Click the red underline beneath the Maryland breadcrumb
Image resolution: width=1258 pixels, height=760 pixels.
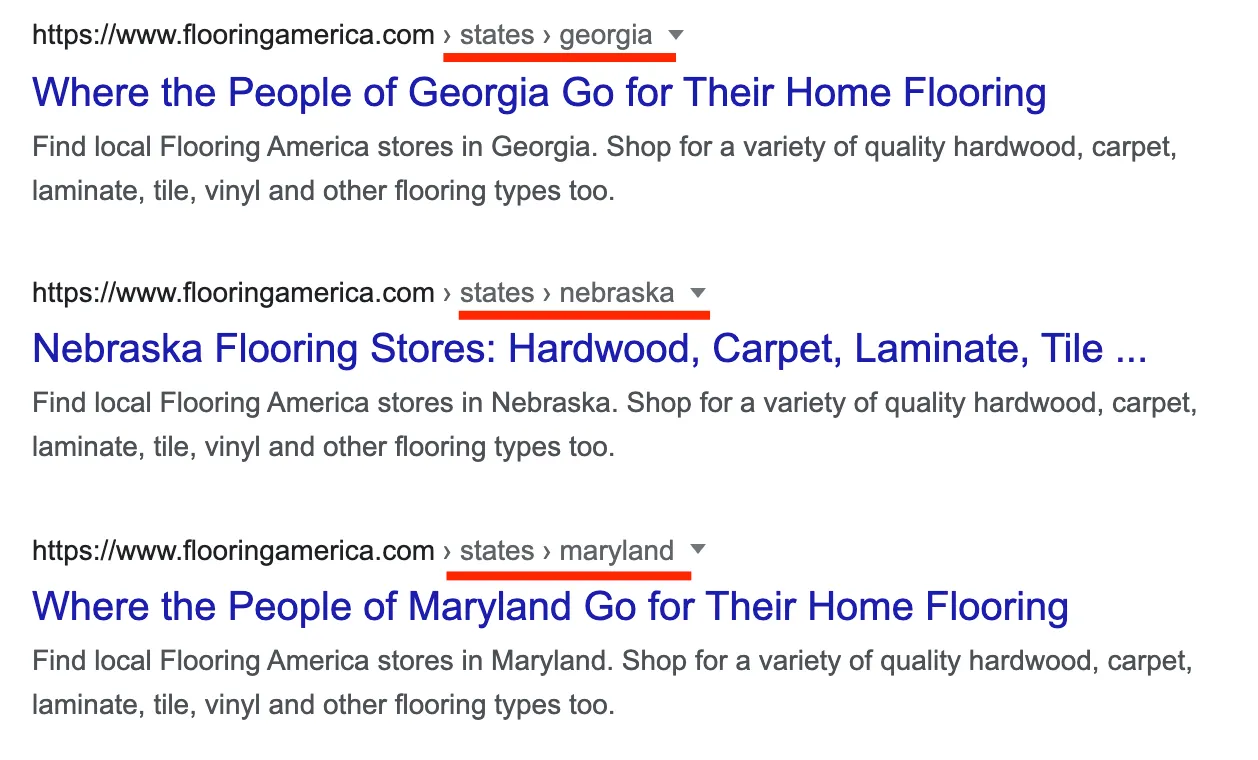(x=568, y=575)
